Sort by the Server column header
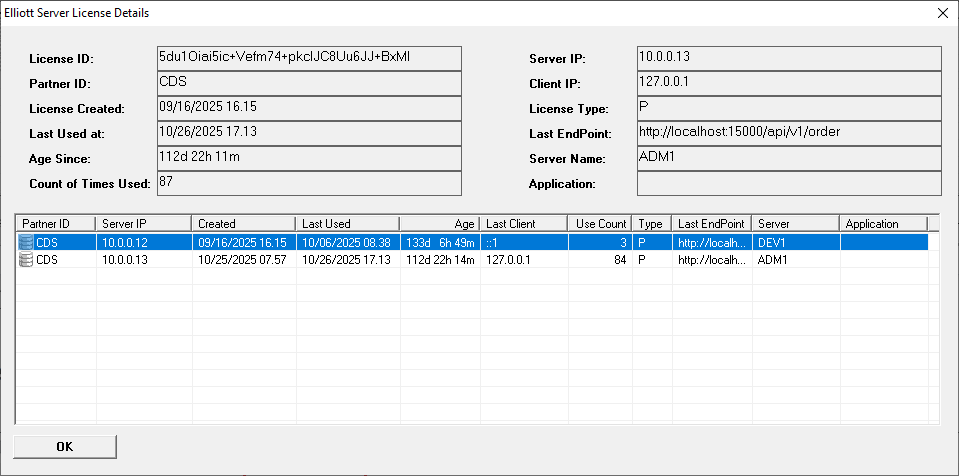Screen dimensions: 959x476 (796, 224)
